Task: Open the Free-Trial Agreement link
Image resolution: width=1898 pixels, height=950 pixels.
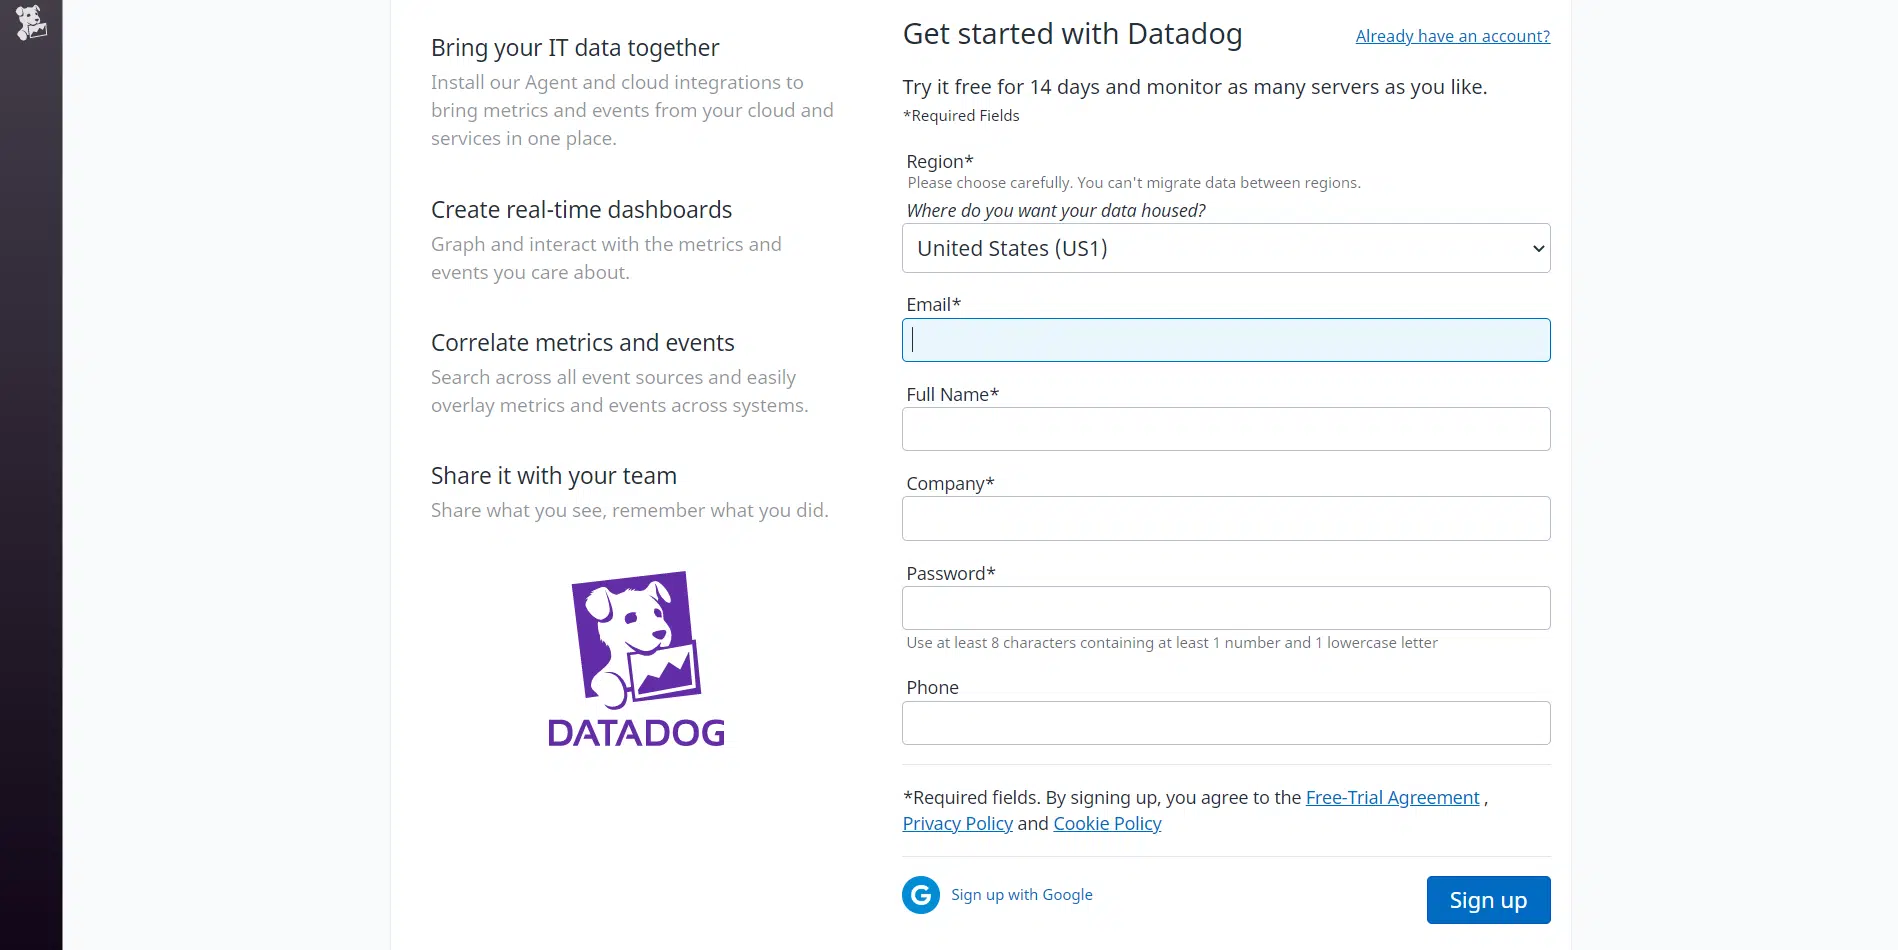Action: click(x=1392, y=798)
